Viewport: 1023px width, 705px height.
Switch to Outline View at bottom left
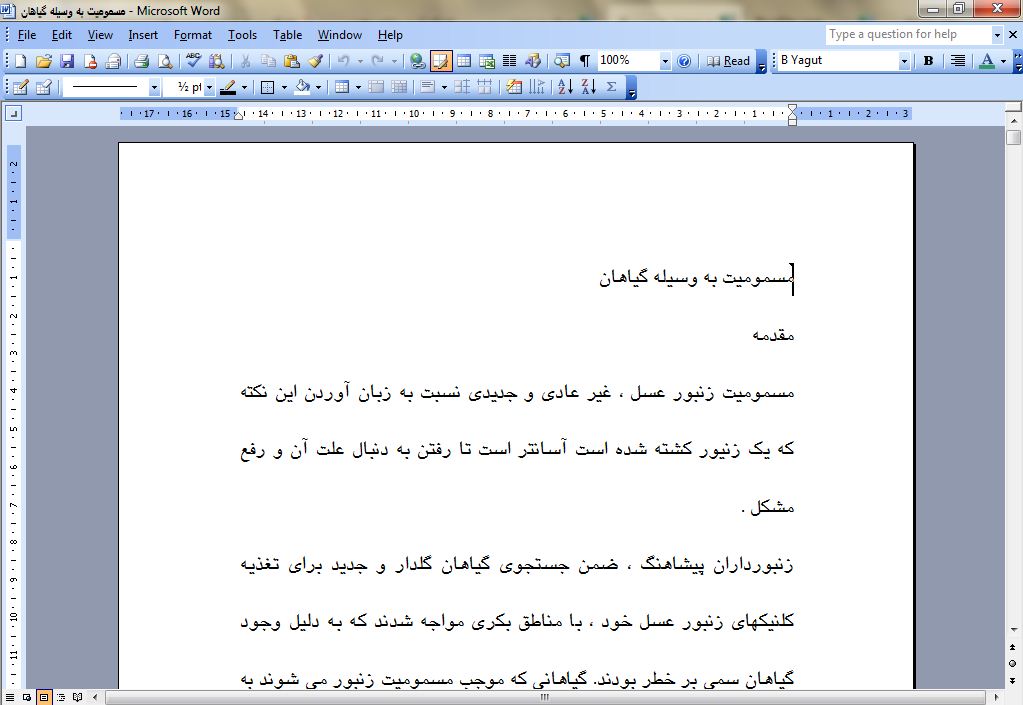[x=61, y=697]
